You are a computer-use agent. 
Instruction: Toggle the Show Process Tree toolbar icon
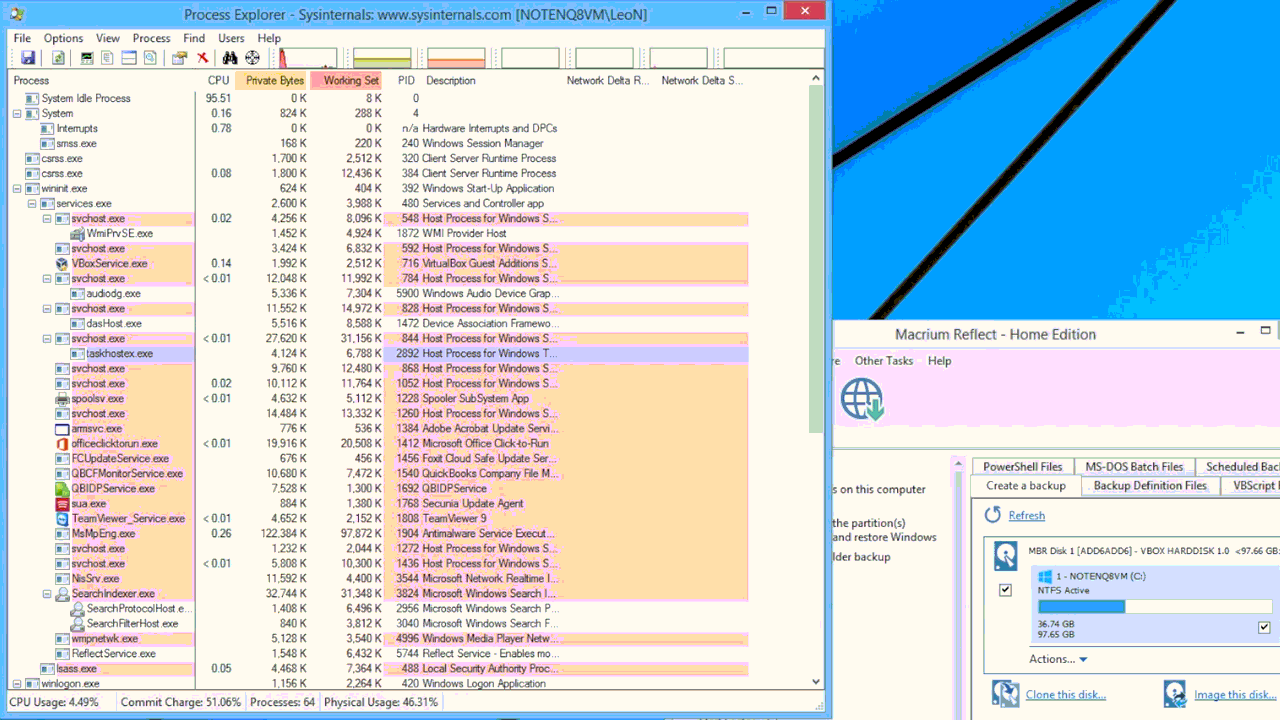click(108, 58)
